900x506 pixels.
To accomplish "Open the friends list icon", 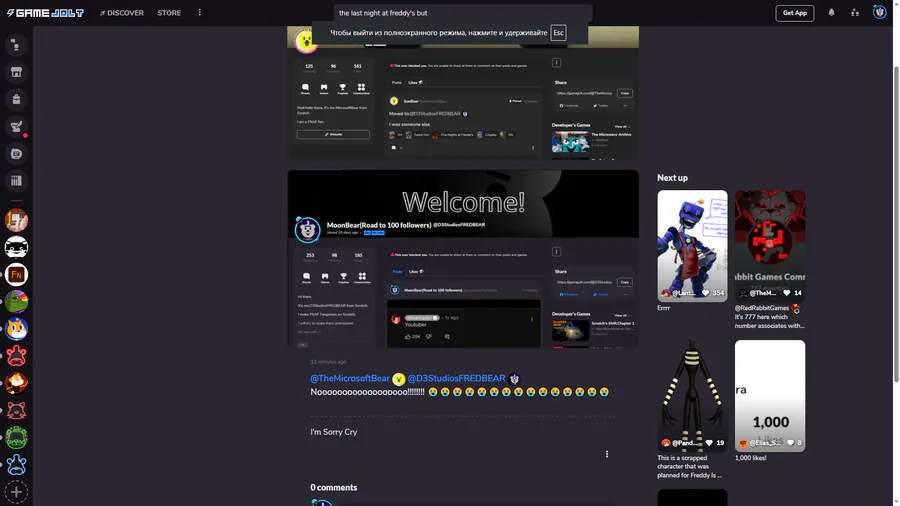I will click(855, 13).
